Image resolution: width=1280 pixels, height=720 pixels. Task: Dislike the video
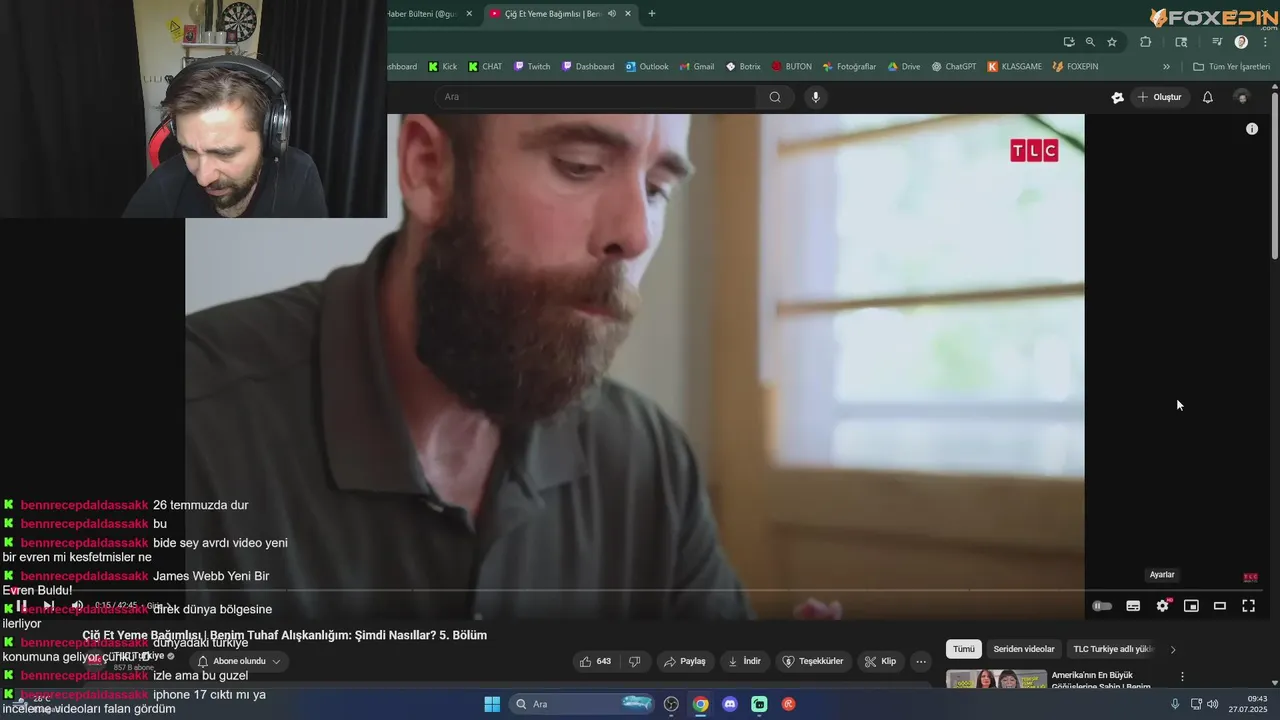tap(634, 661)
